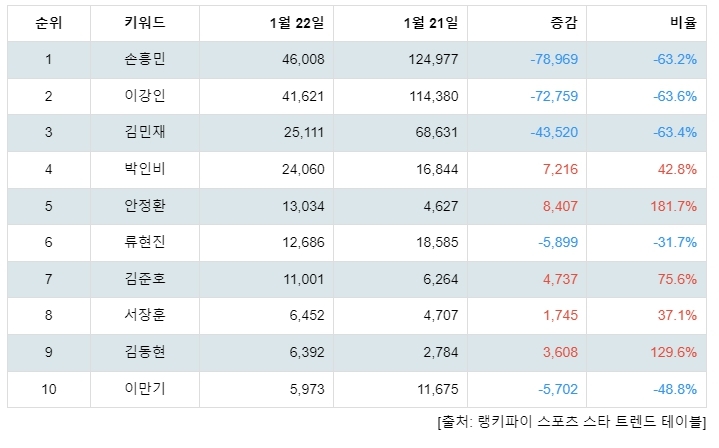Select the keyword 김동현

coord(145,352)
